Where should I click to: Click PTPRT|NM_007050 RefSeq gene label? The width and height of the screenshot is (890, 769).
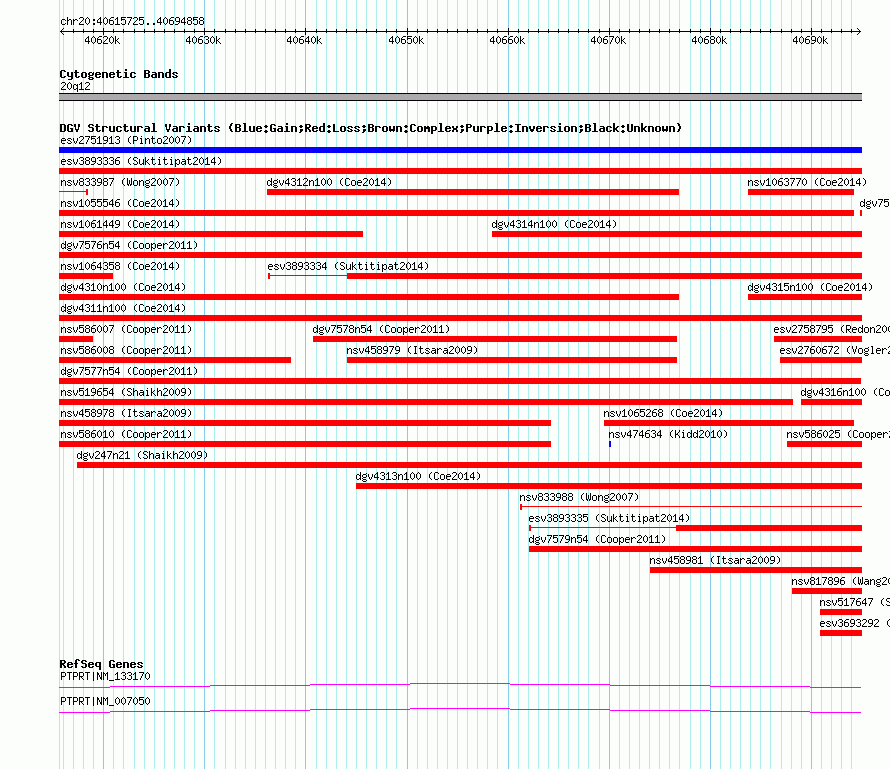(105, 701)
